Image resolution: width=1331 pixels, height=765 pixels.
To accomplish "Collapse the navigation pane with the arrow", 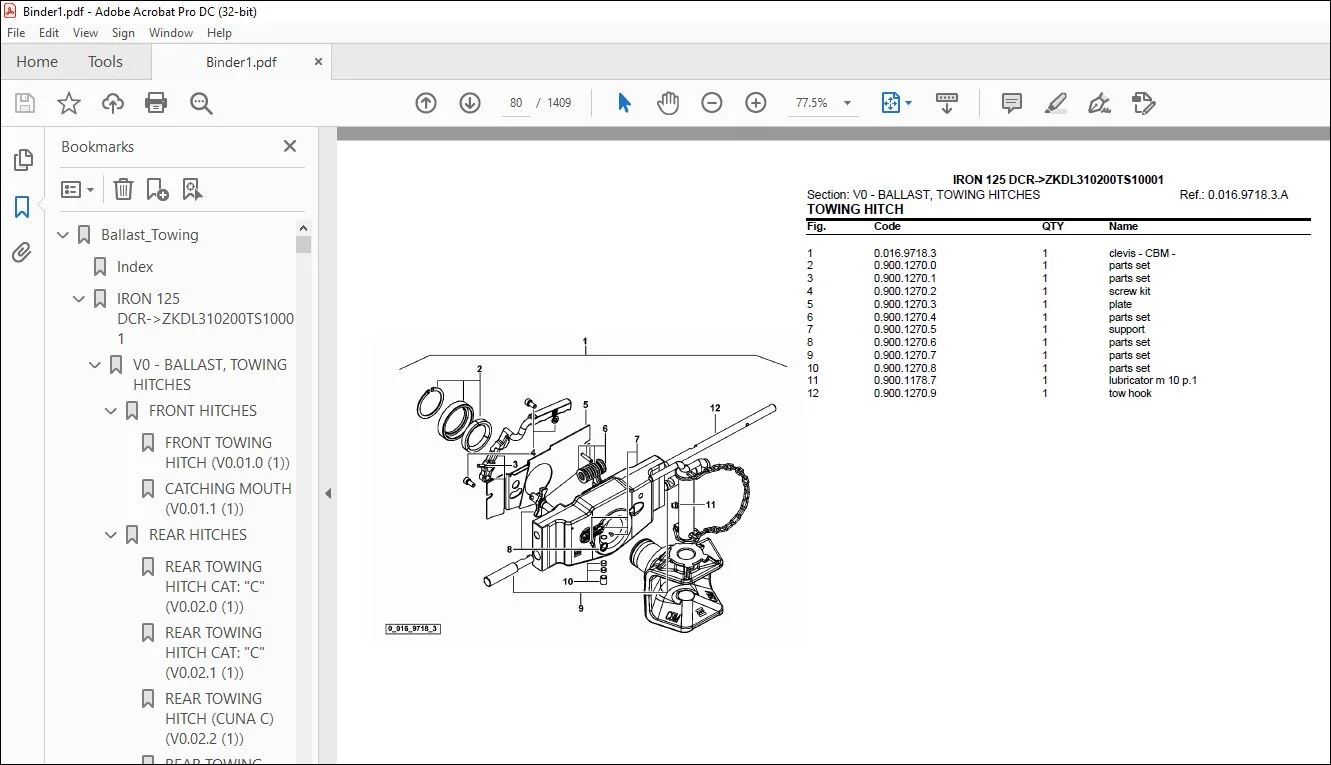I will click(327, 493).
